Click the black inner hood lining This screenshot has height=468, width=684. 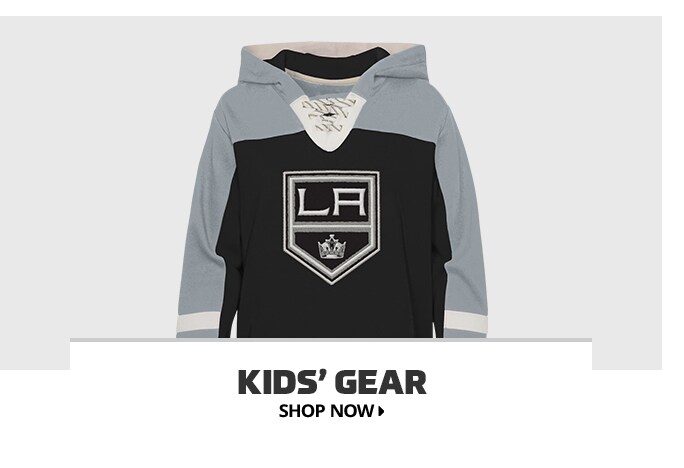click(327, 61)
